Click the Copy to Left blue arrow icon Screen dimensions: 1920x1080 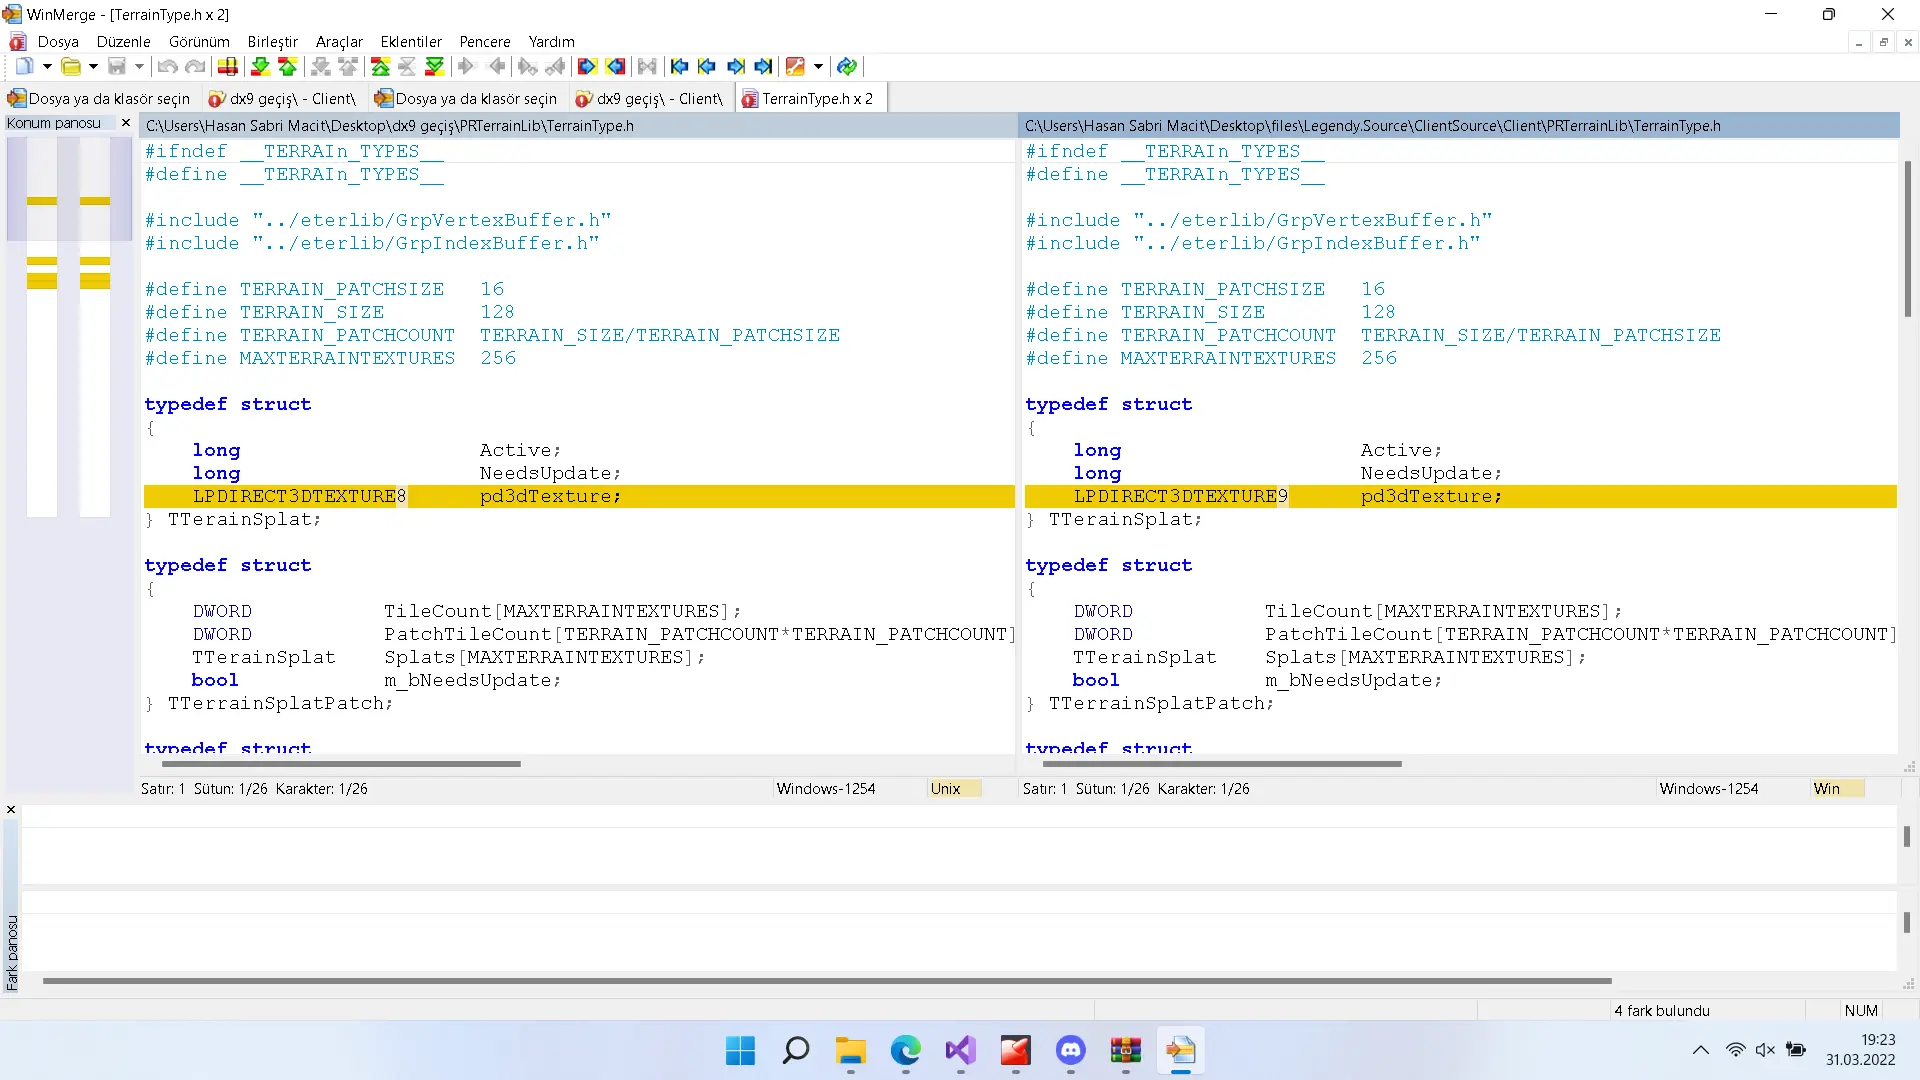(615, 67)
